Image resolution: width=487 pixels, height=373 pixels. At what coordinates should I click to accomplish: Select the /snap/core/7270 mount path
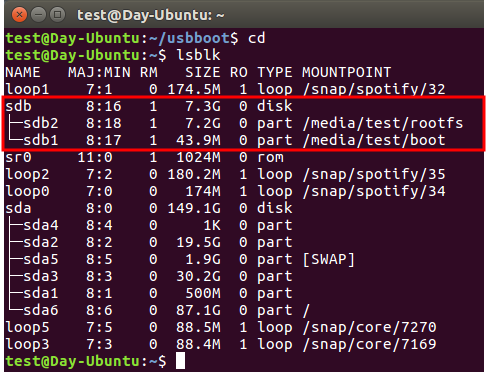click(369, 327)
